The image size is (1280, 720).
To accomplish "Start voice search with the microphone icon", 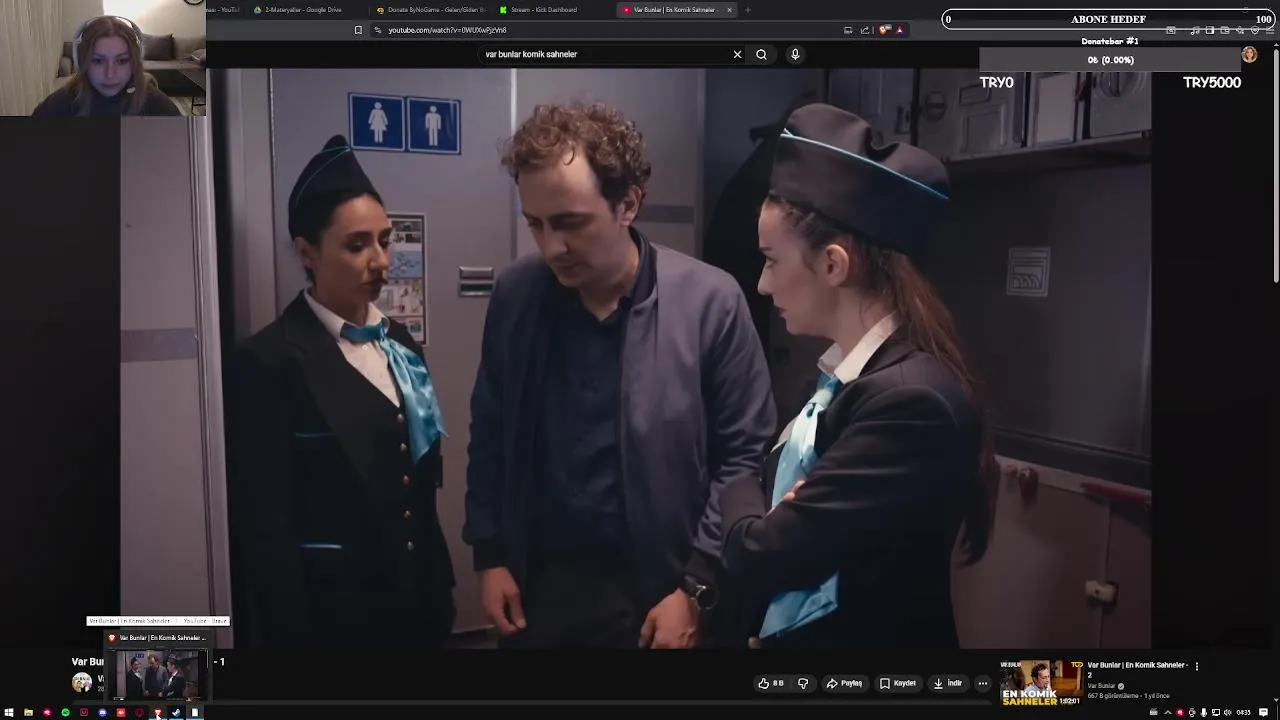I will coord(795,54).
